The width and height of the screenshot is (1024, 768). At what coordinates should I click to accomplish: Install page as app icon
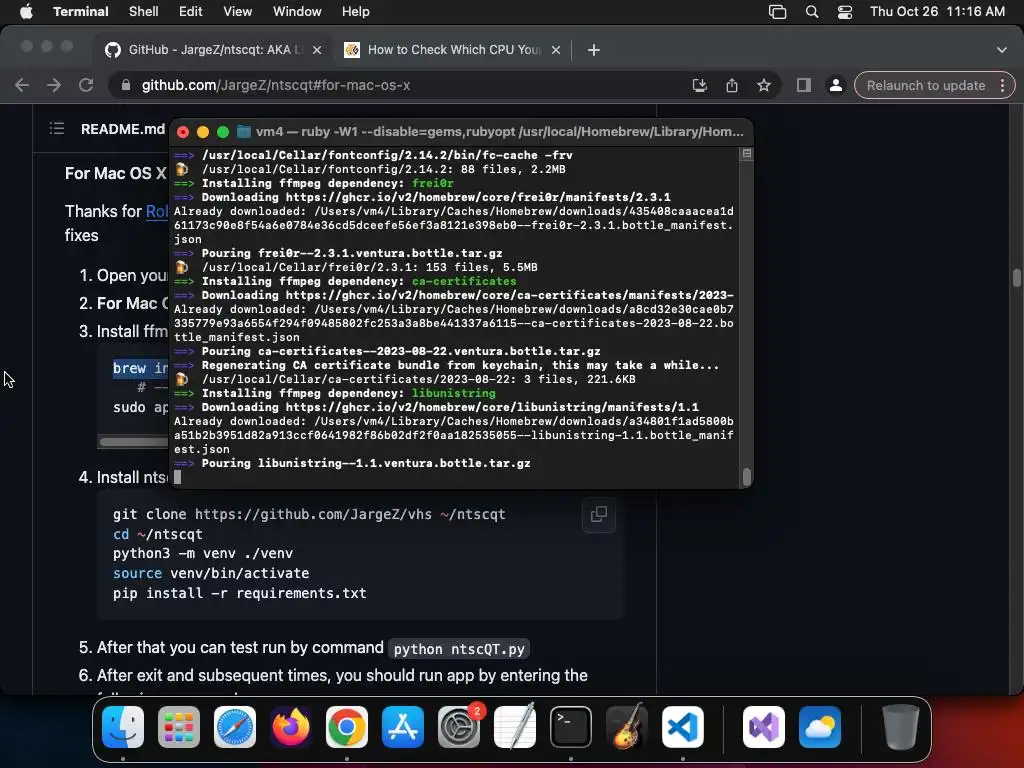[699, 85]
